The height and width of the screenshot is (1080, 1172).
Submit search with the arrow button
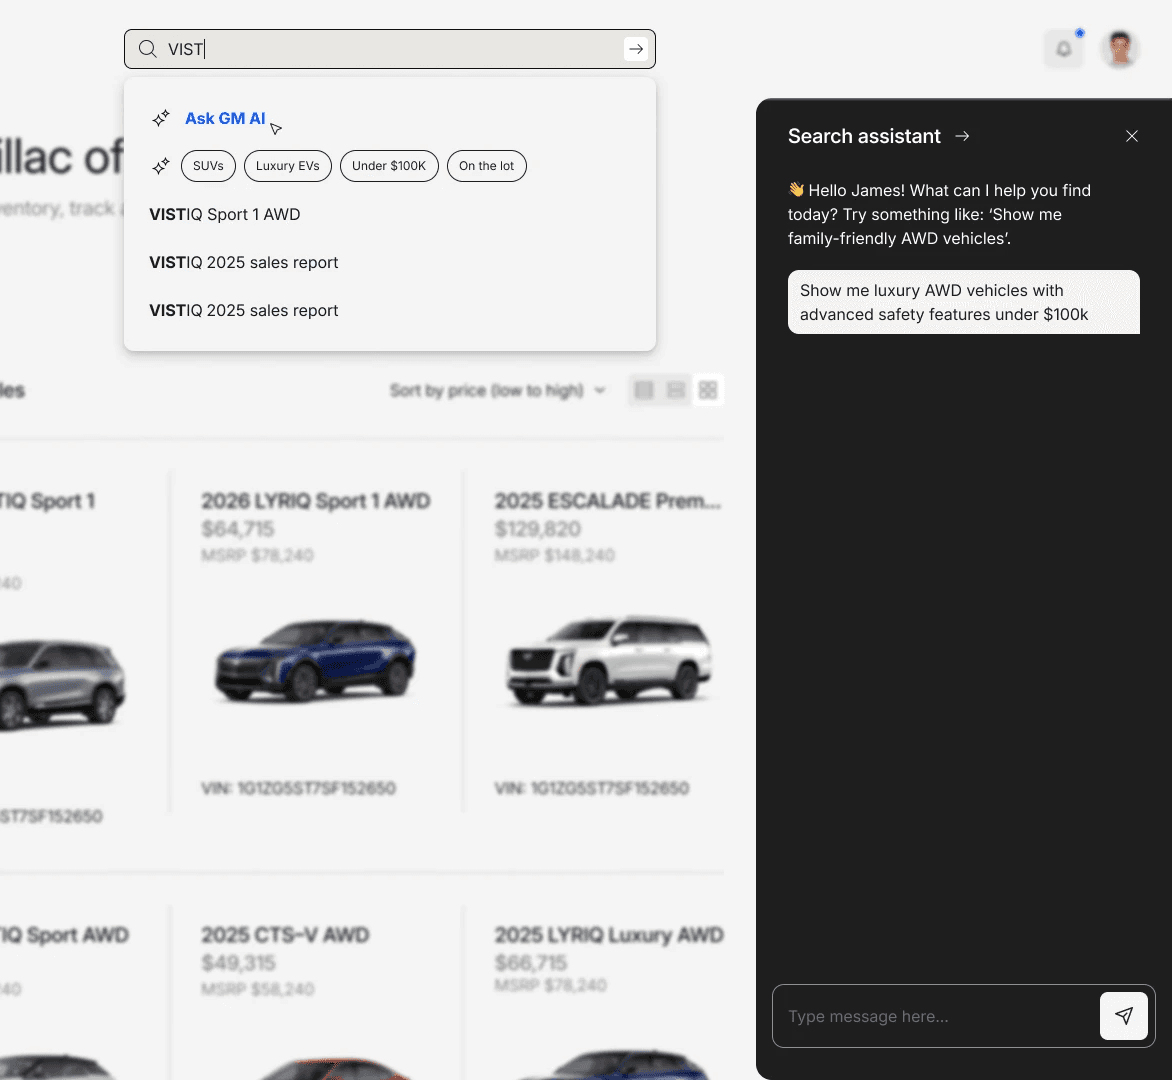[636, 49]
